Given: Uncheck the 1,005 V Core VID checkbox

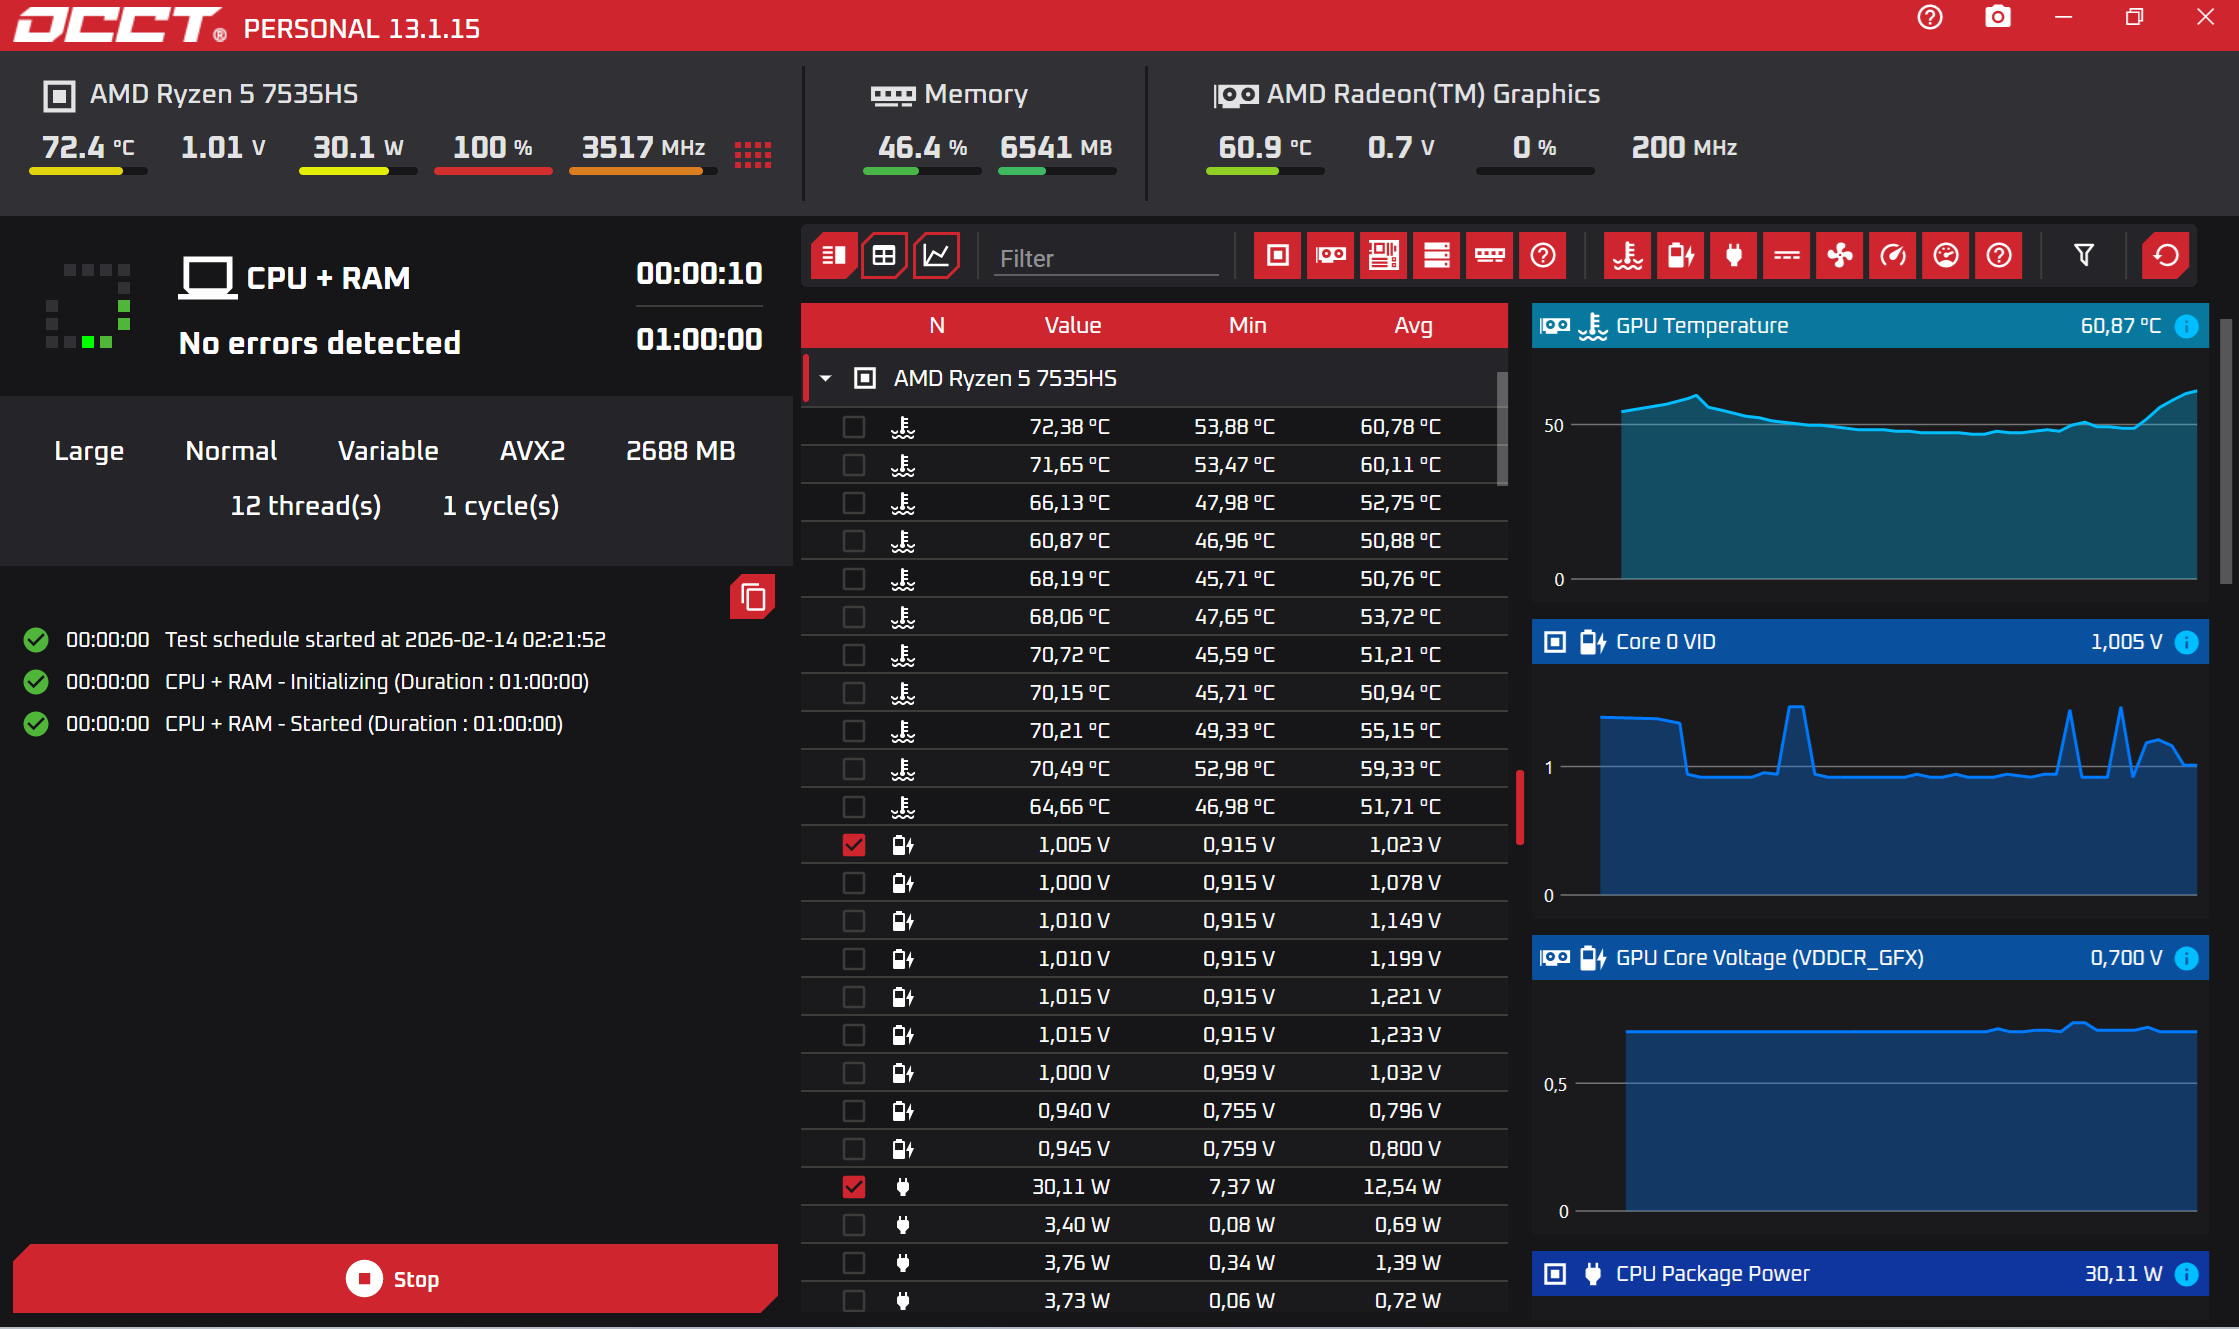Looking at the screenshot, I should click(x=853, y=845).
